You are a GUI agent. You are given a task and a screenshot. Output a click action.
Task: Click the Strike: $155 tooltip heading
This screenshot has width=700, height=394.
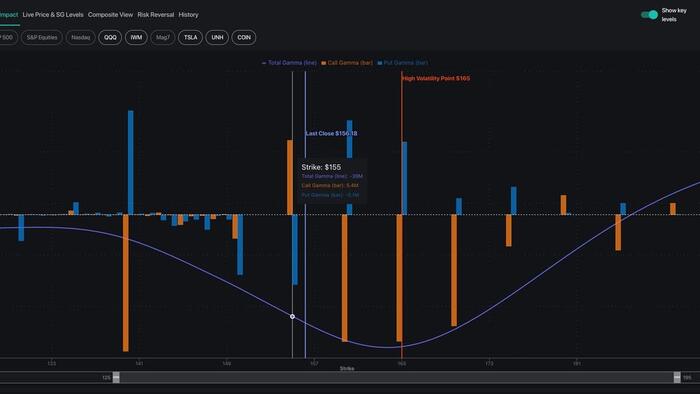tap(321, 167)
